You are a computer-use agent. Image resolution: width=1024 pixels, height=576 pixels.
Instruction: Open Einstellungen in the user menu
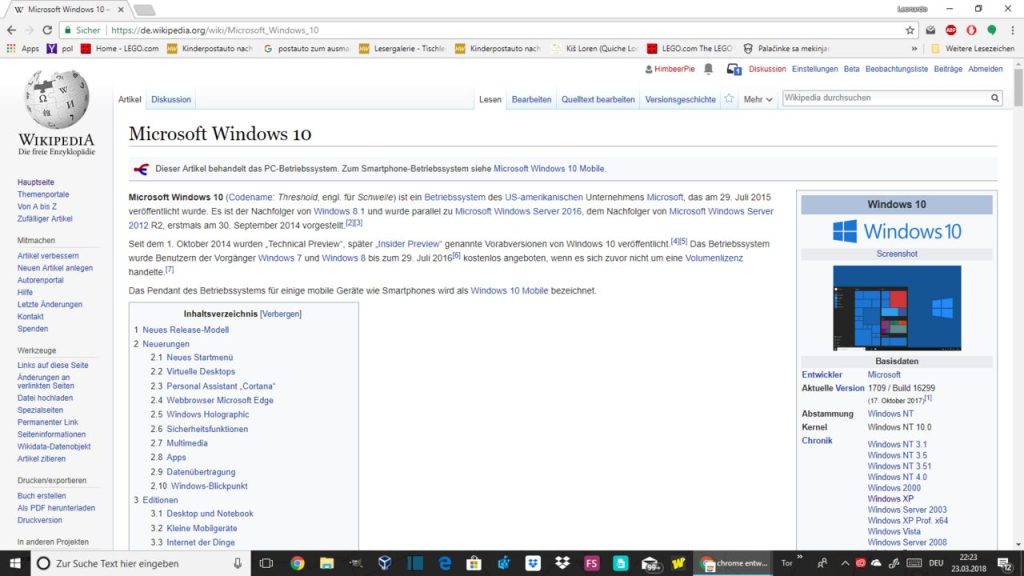pos(814,69)
